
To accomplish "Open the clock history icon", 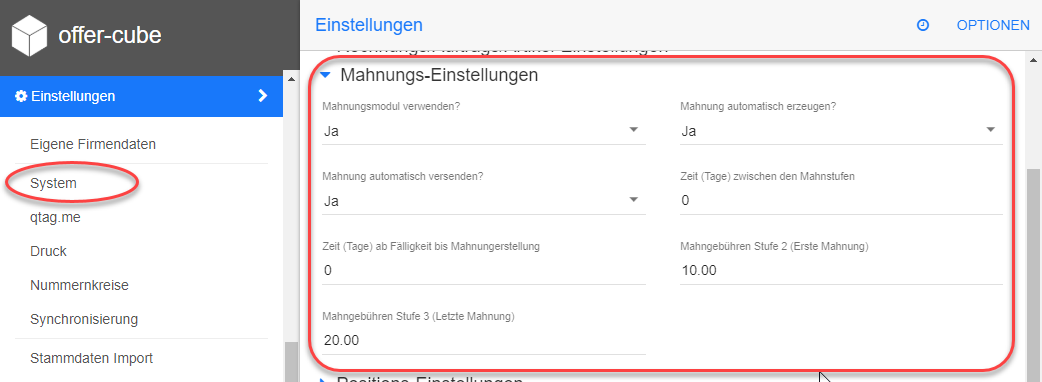I will 922,25.
